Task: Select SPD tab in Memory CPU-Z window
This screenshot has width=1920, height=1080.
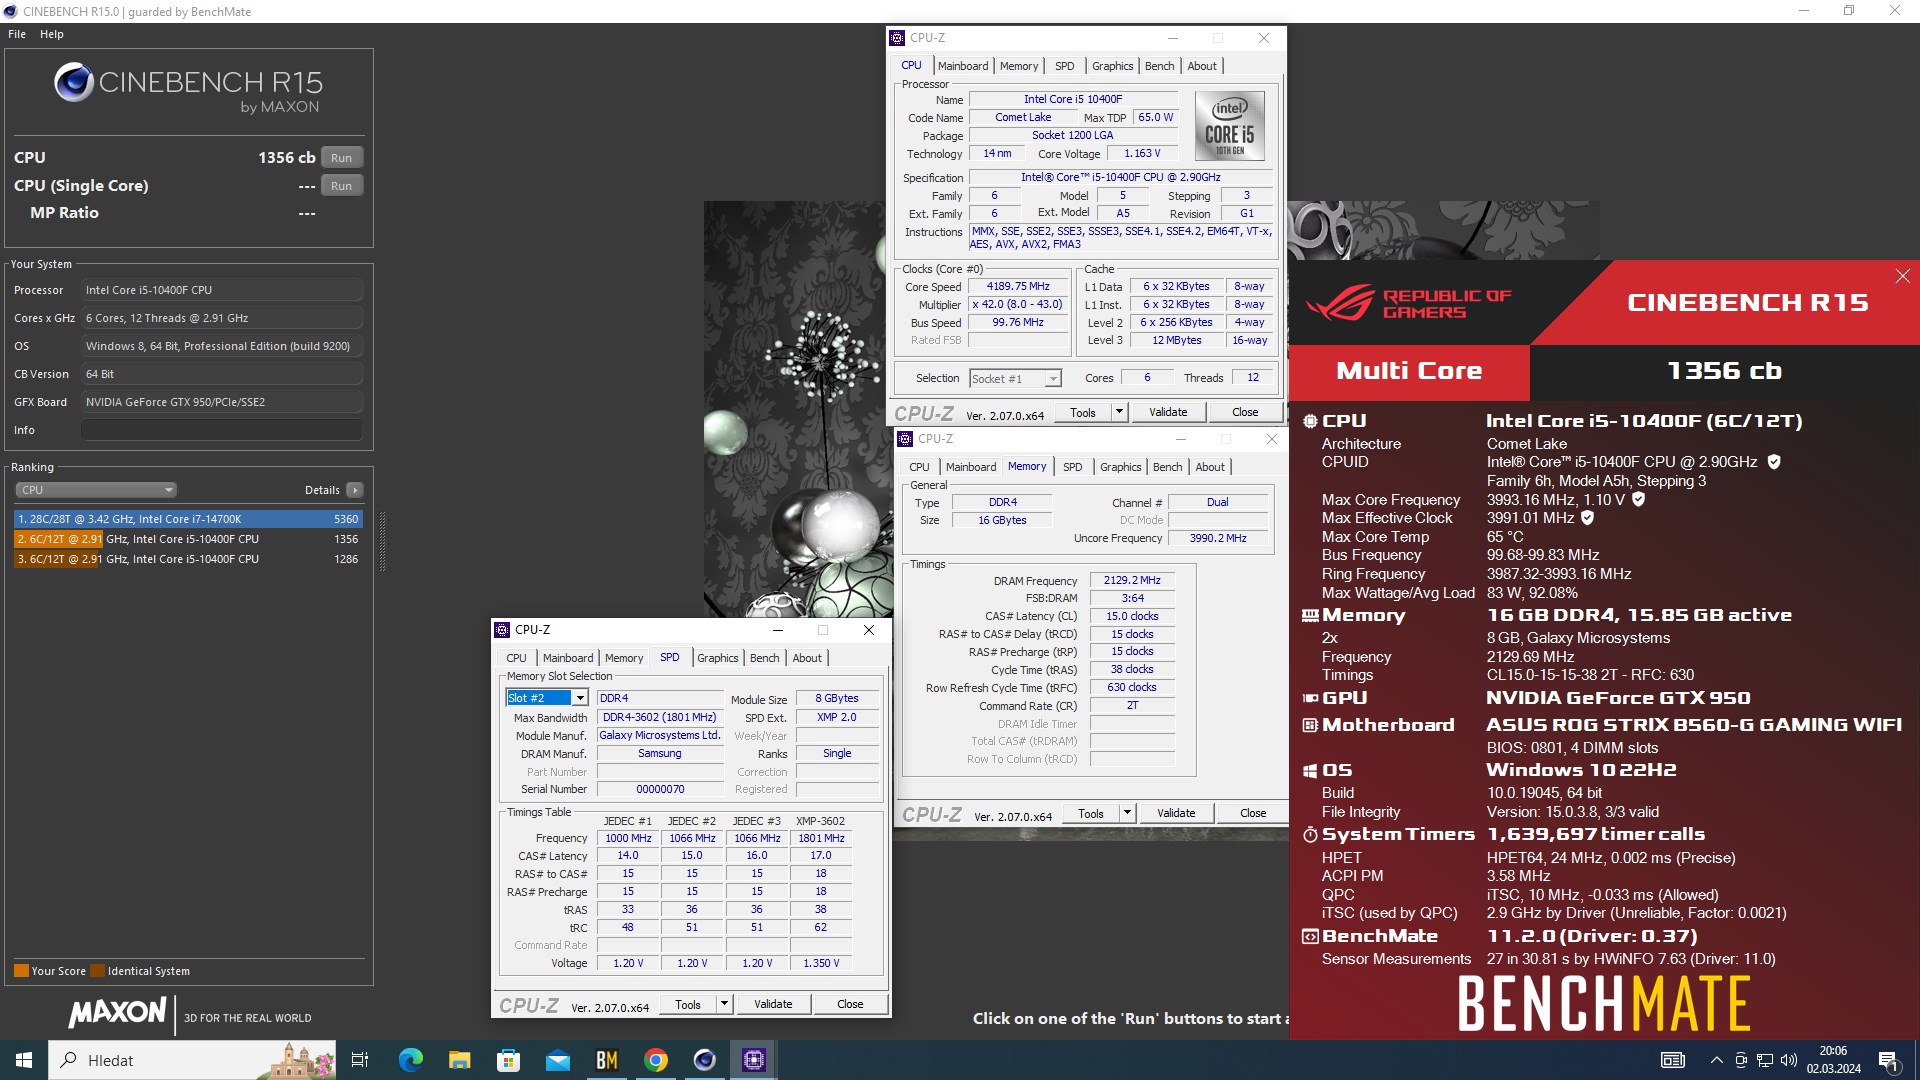Action: point(1072,467)
